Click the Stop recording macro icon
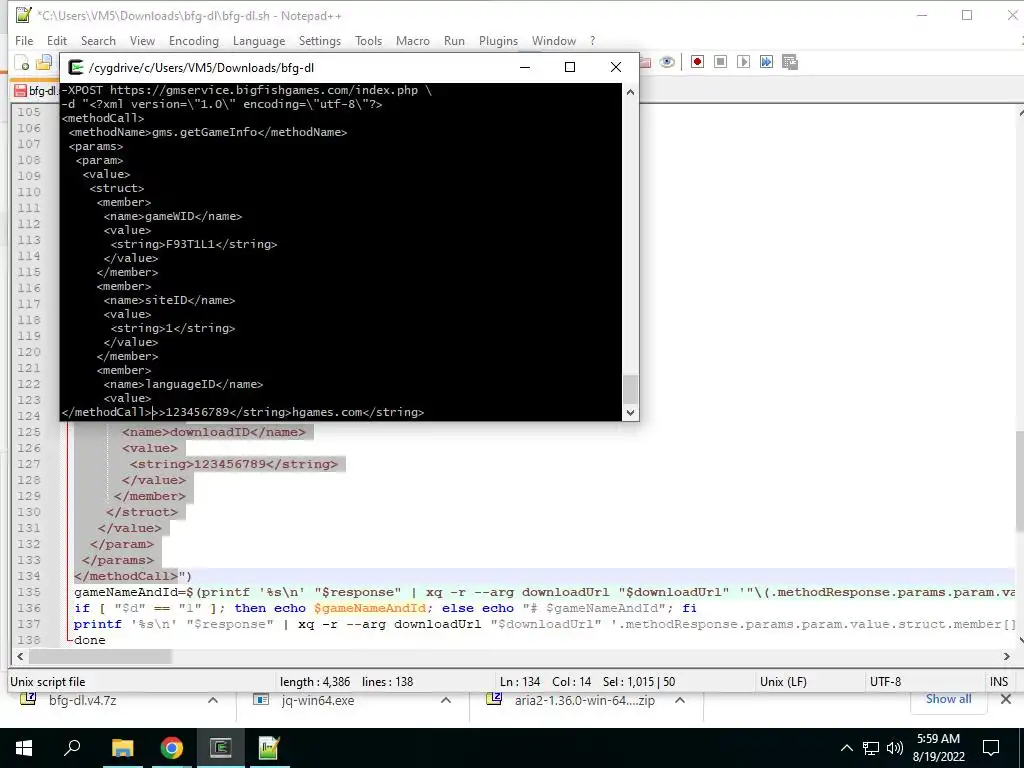The height and width of the screenshot is (768, 1024). coord(720,62)
